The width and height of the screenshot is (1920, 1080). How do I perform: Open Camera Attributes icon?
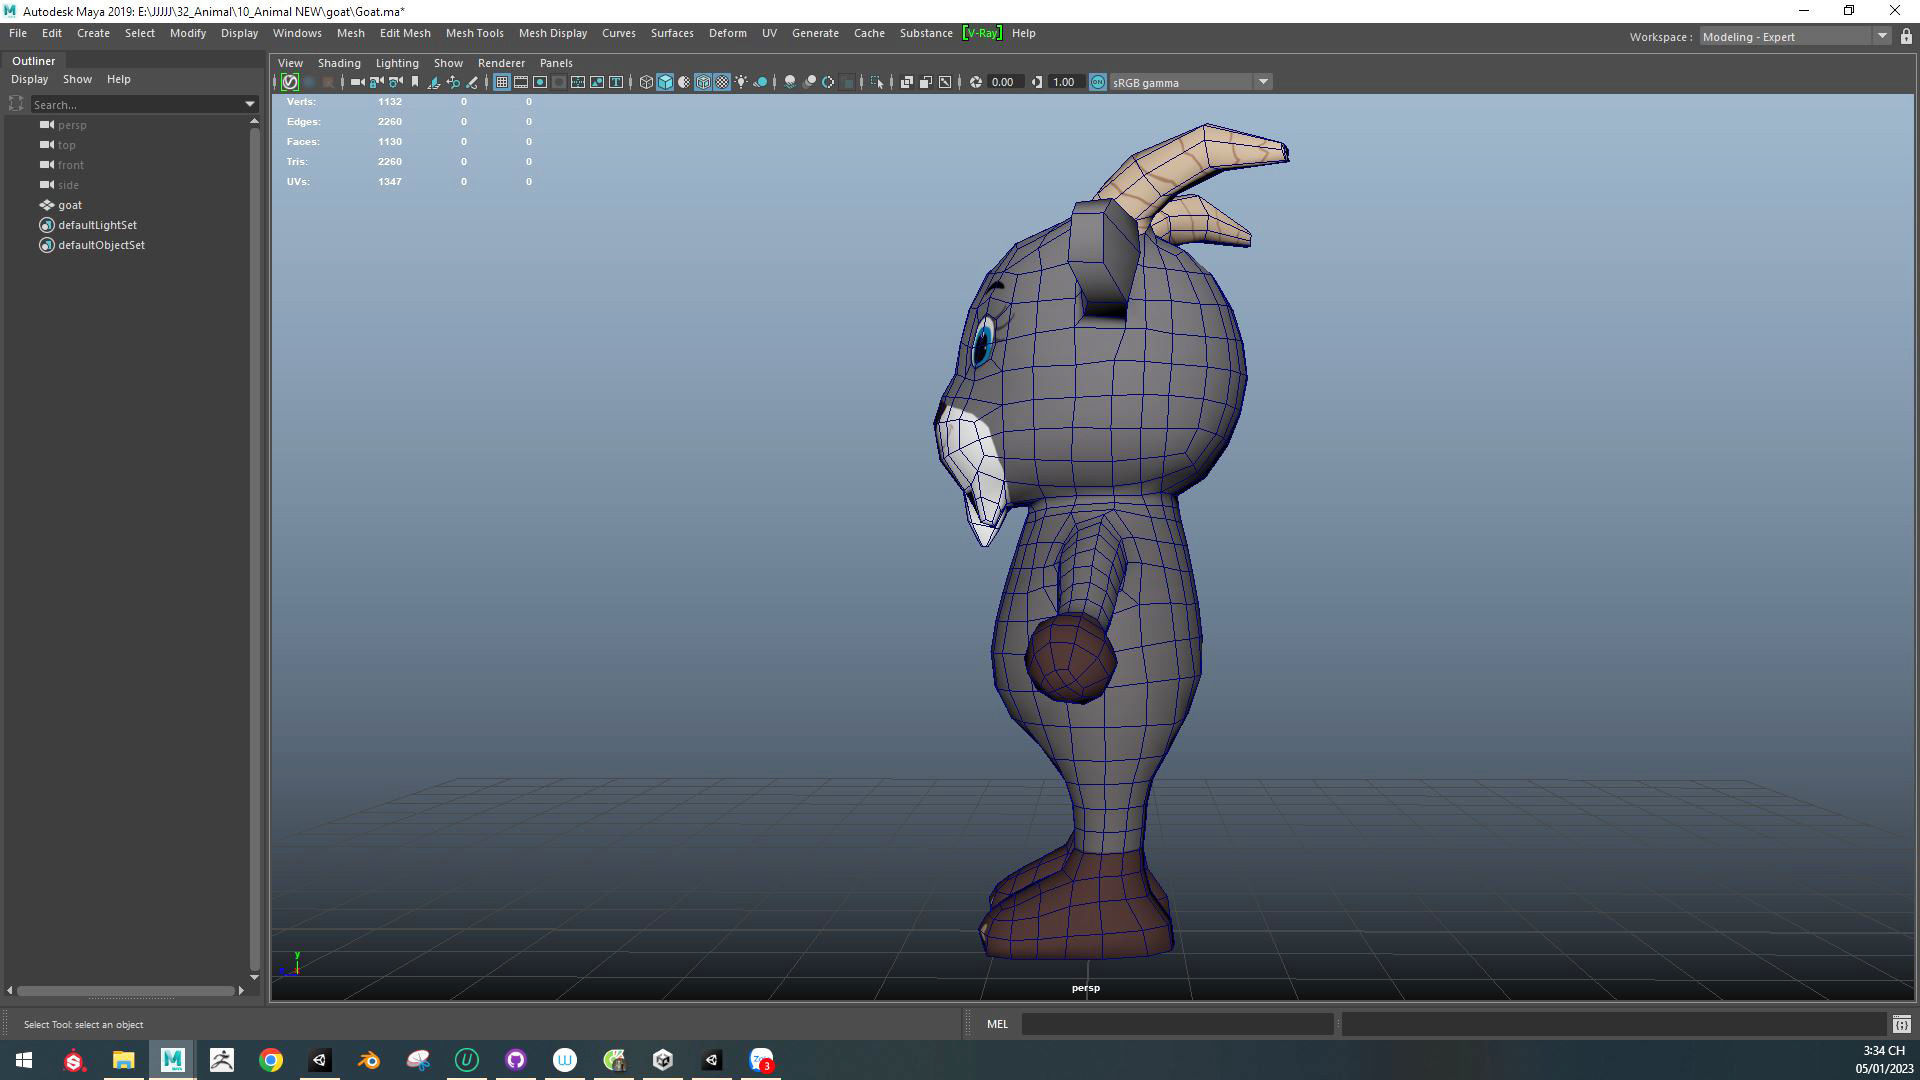(395, 82)
